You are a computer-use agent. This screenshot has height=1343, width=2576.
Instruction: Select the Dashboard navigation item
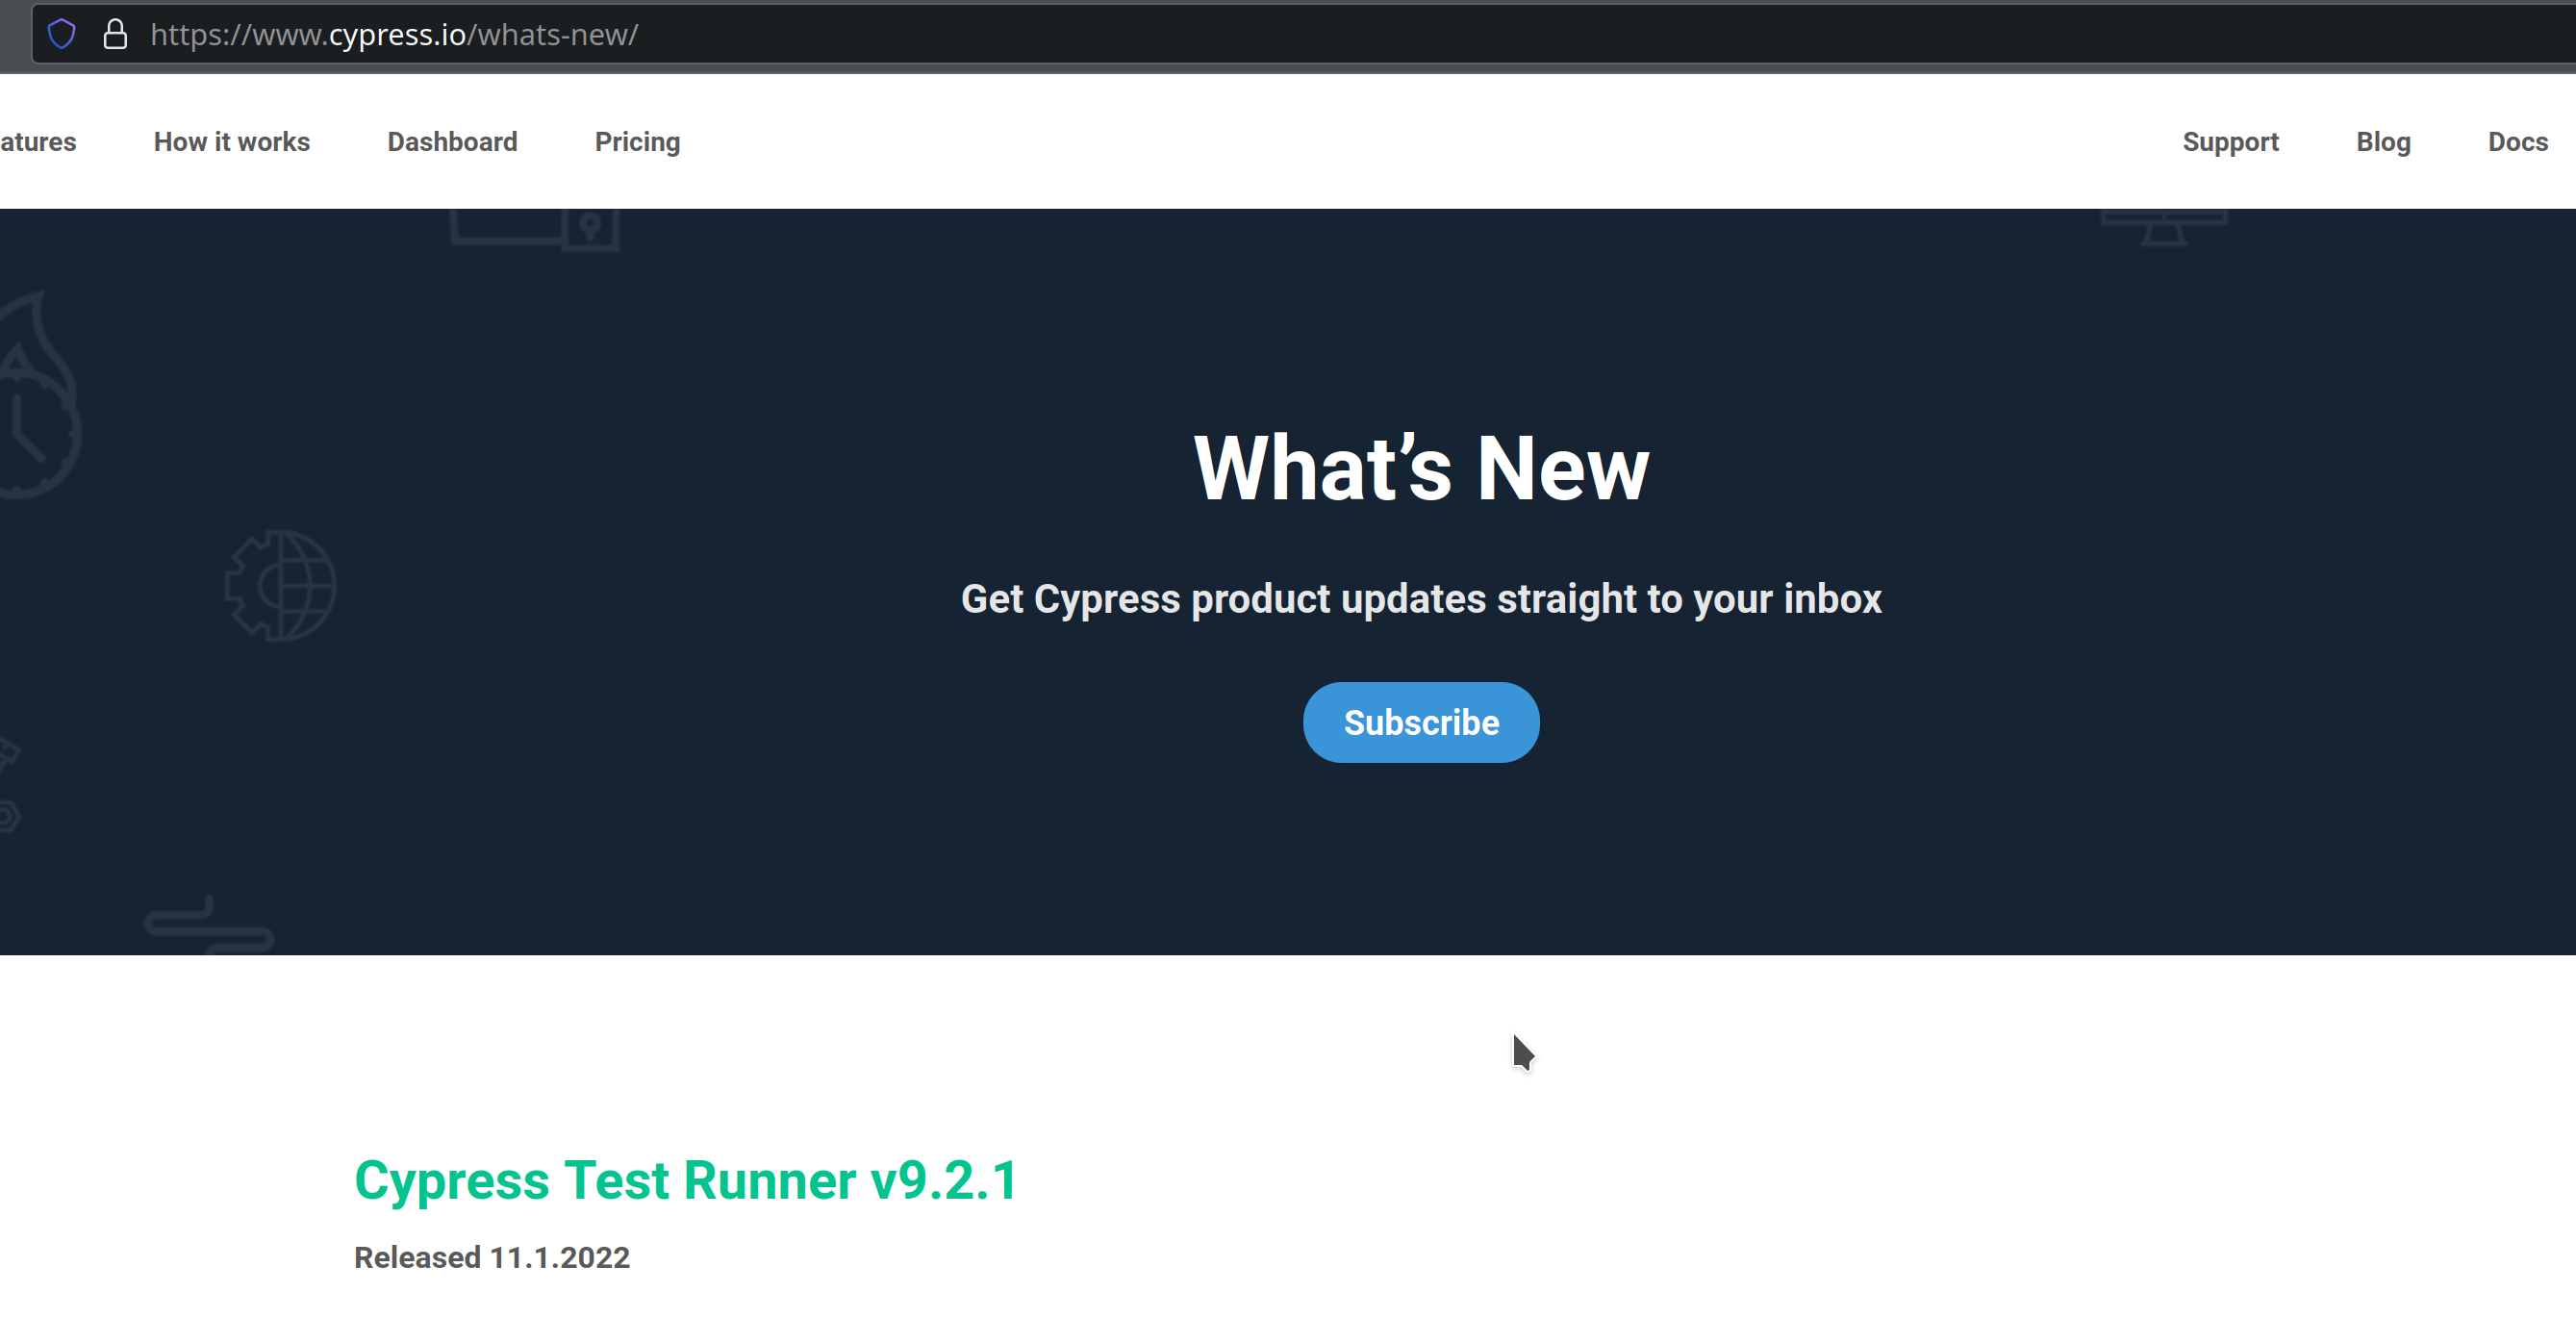coord(452,142)
